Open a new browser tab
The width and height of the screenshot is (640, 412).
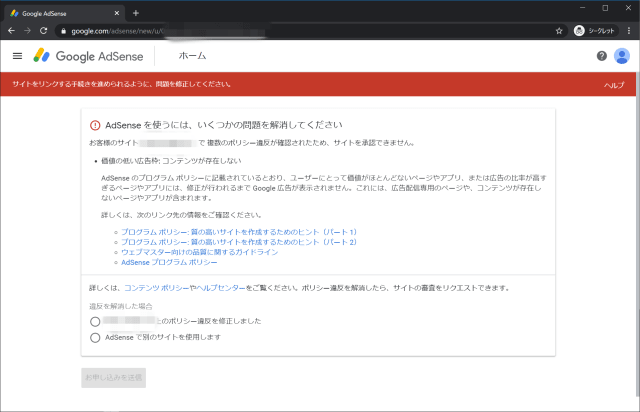[136, 13]
